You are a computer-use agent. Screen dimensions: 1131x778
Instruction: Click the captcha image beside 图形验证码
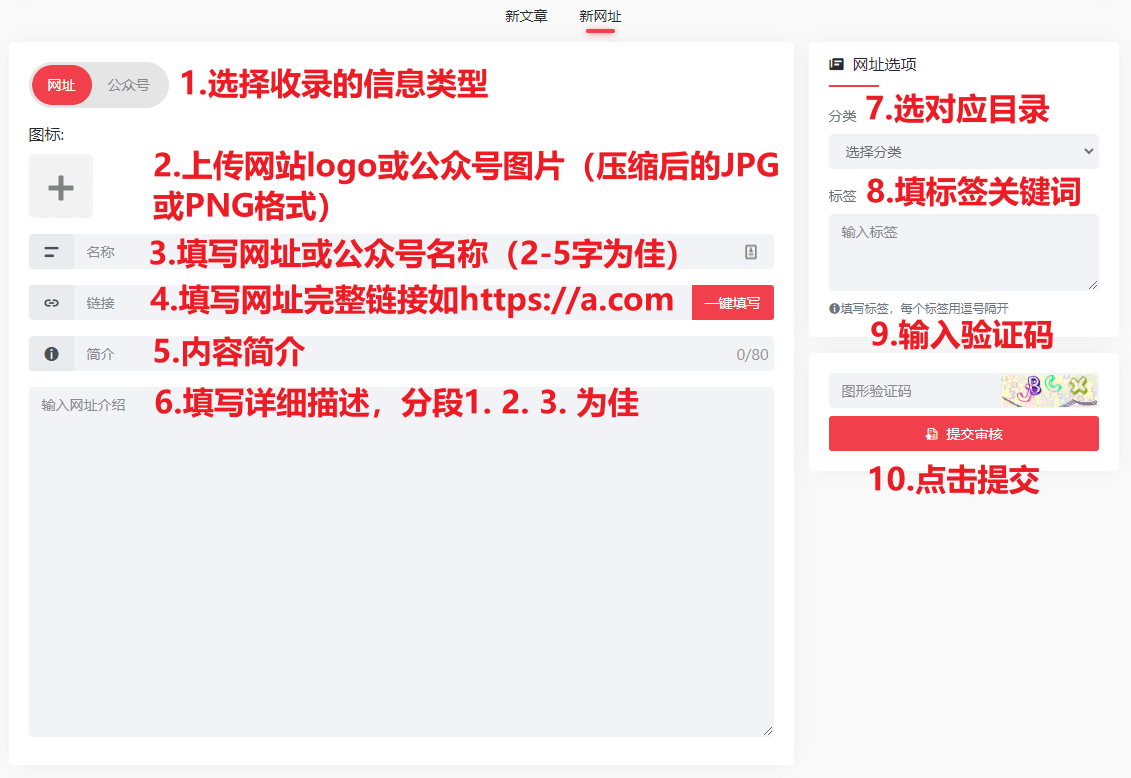coord(1048,390)
